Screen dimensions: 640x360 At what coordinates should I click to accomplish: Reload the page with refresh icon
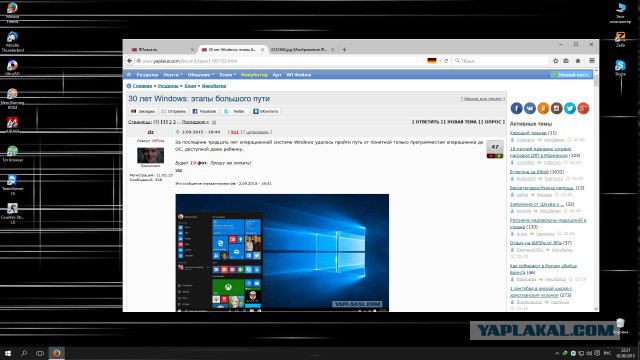click(446, 60)
